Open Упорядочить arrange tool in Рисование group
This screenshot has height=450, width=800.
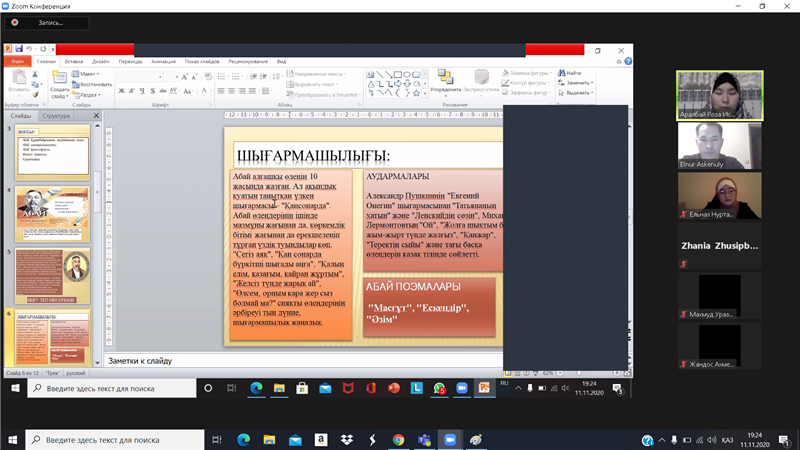tap(445, 81)
